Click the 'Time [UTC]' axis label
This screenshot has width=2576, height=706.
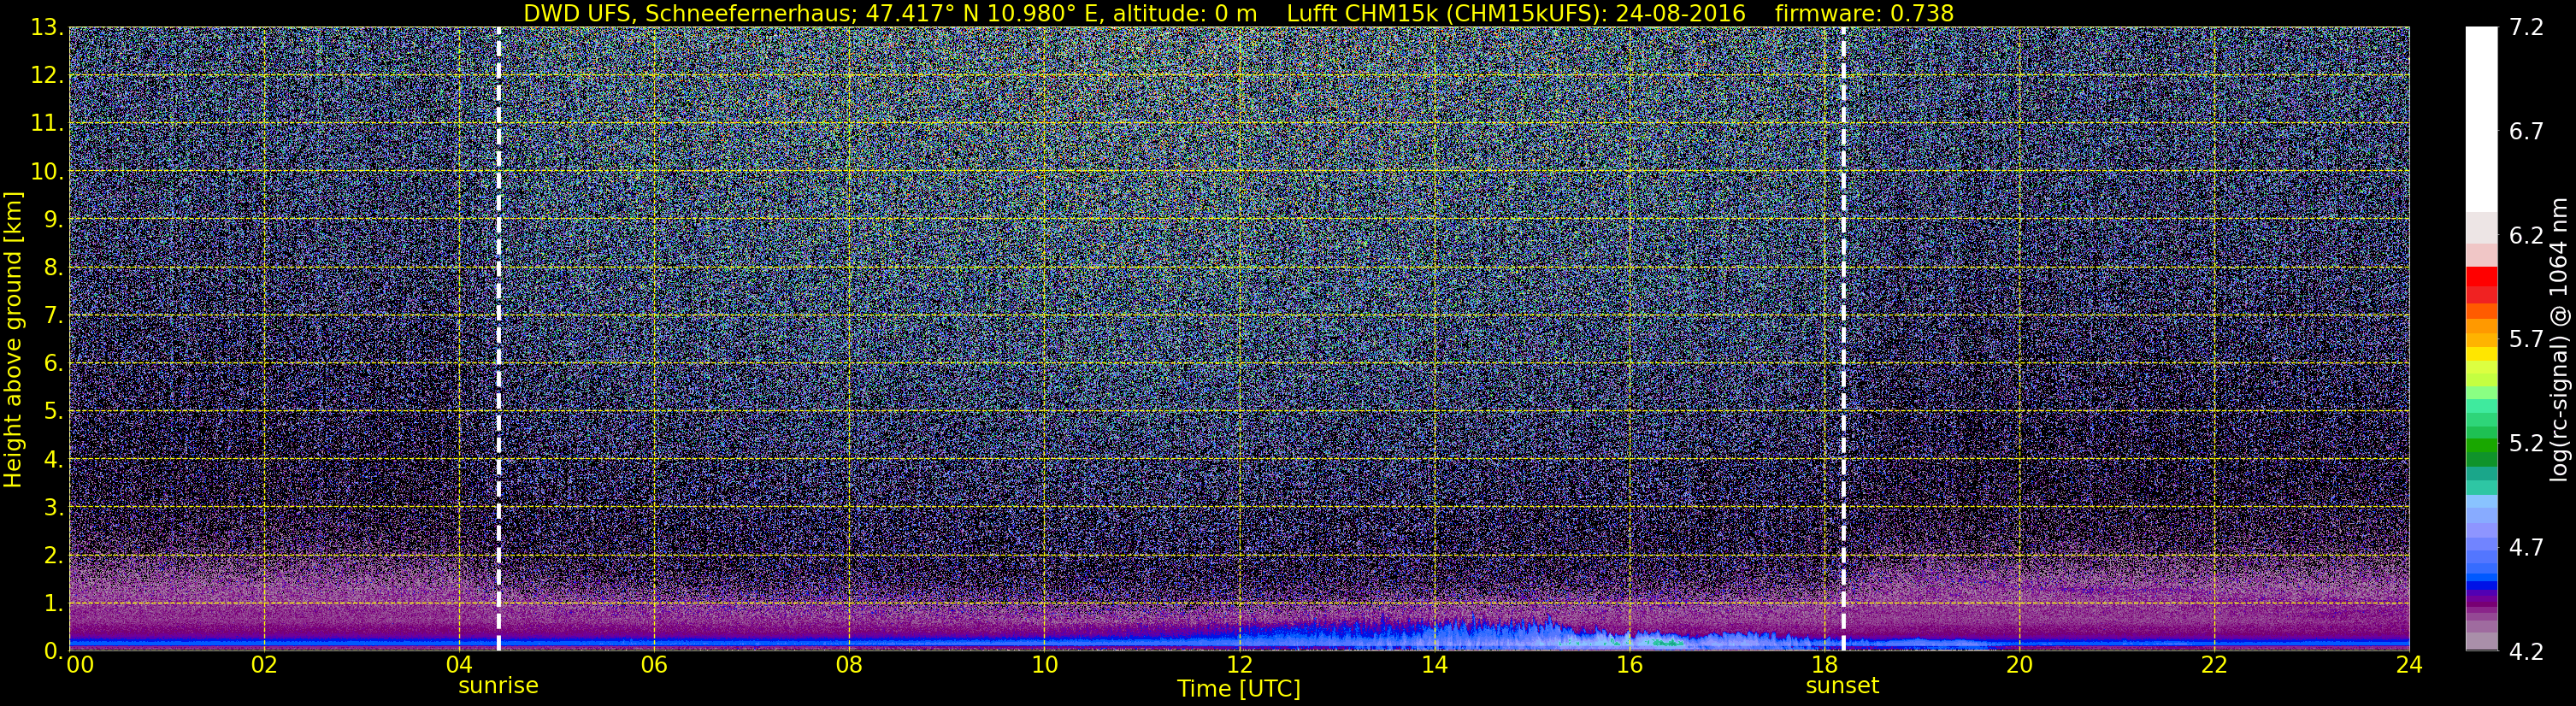(x=1239, y=689)
